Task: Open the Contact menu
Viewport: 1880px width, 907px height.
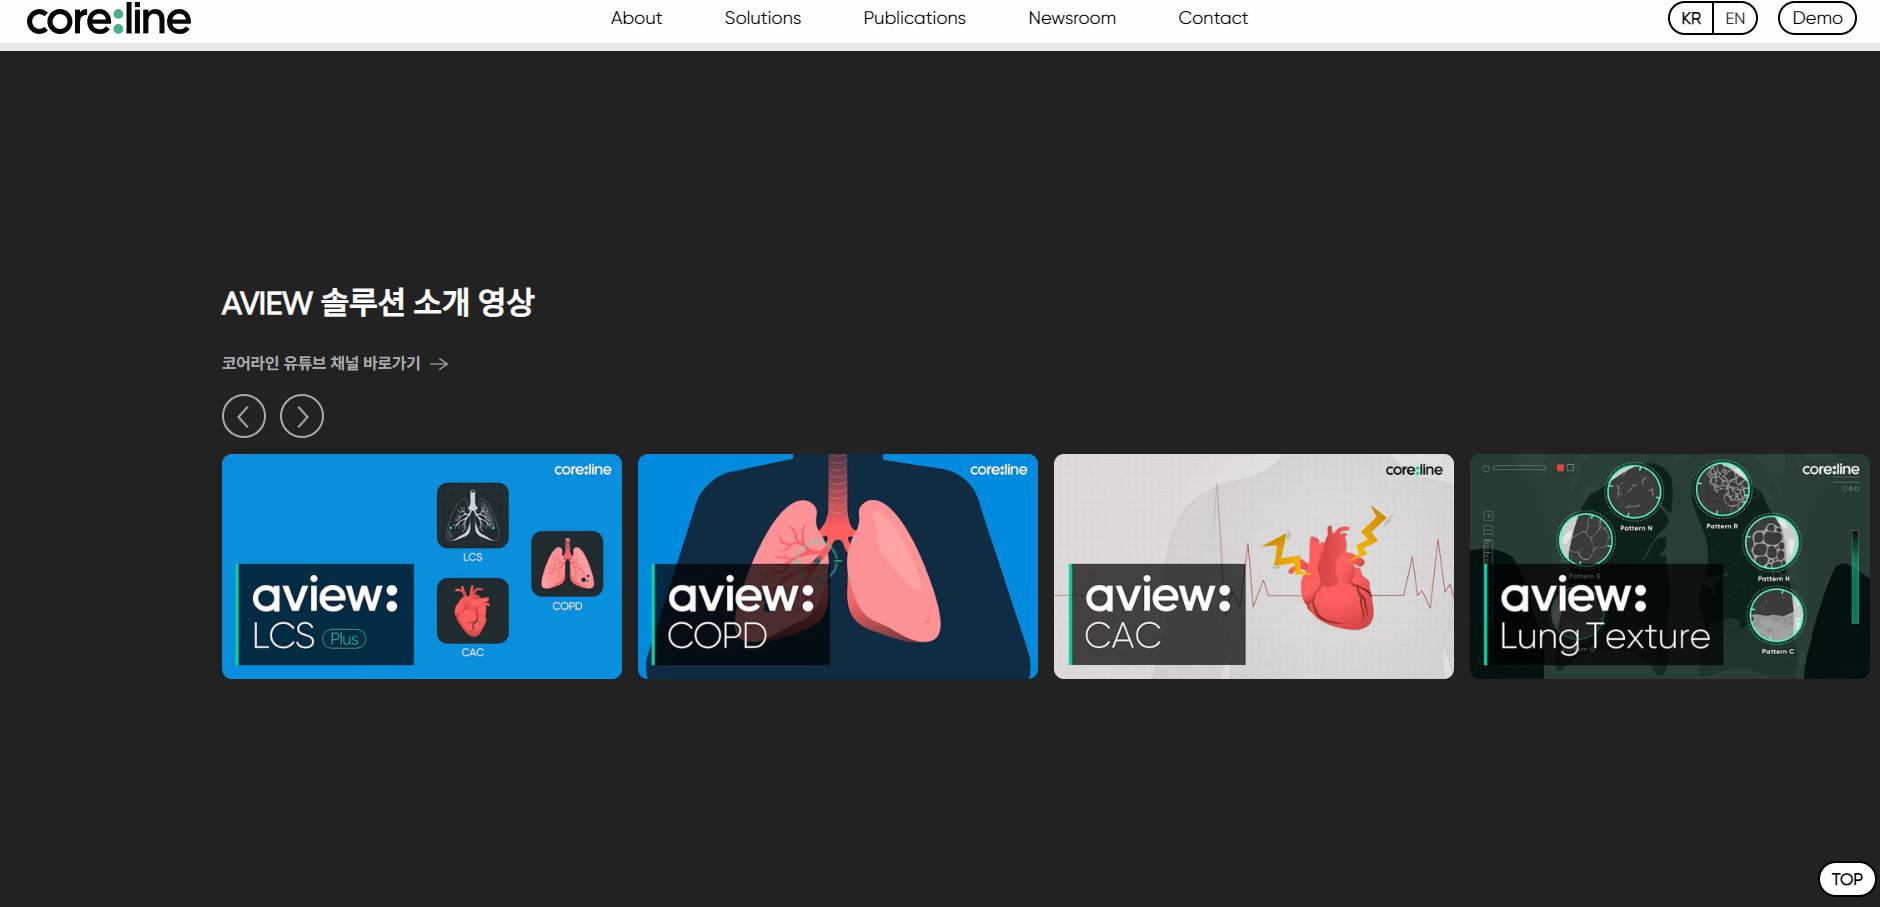Action: click(1213, 18)
